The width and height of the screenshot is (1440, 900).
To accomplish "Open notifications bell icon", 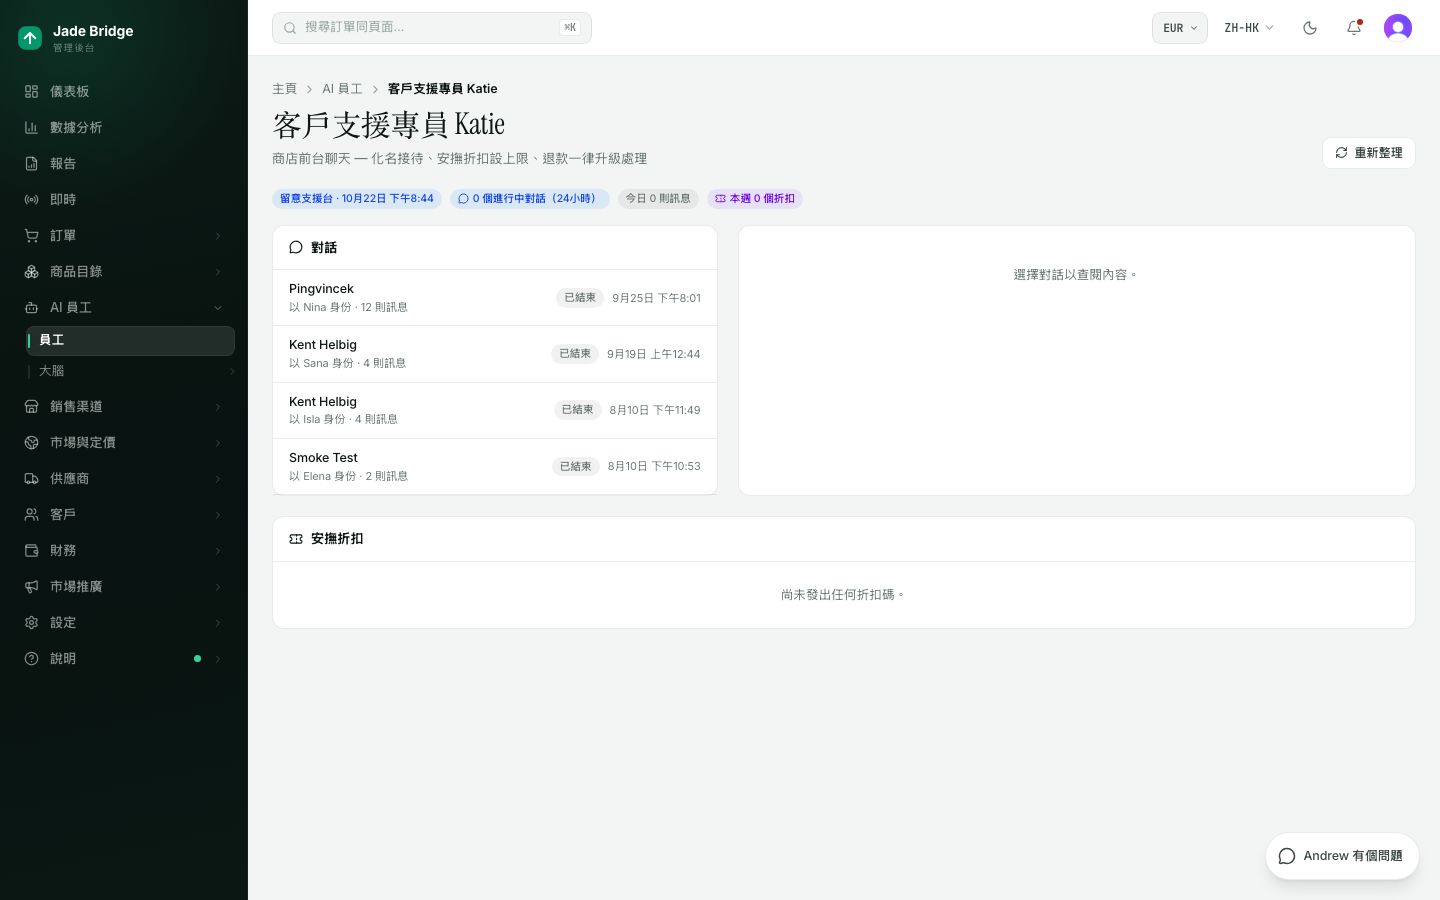I will click(x=1354, y=28).
